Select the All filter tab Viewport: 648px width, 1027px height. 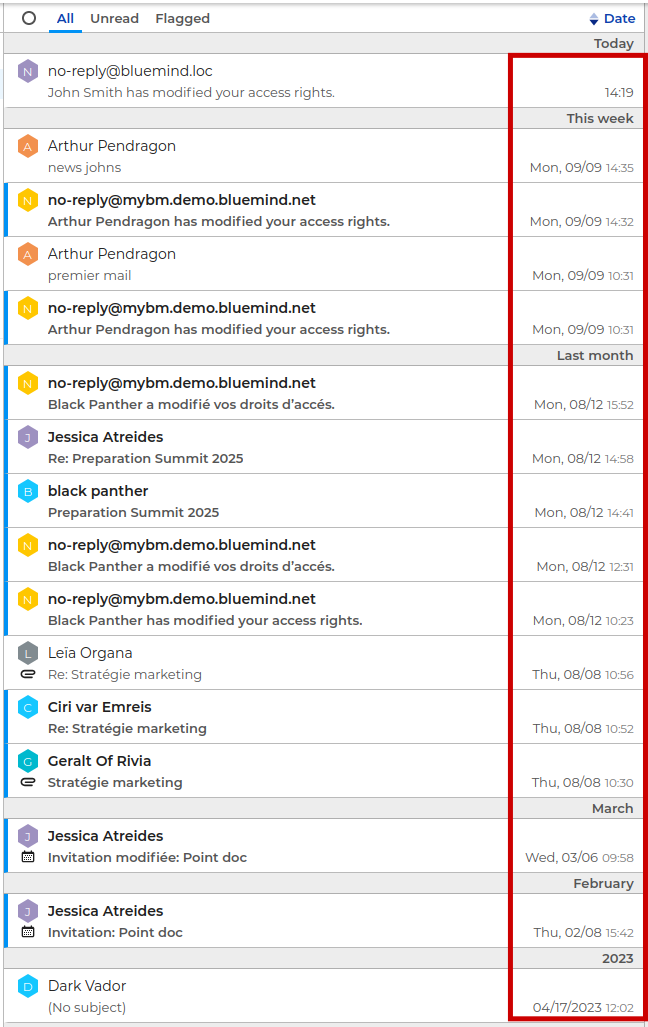[65, 18]
